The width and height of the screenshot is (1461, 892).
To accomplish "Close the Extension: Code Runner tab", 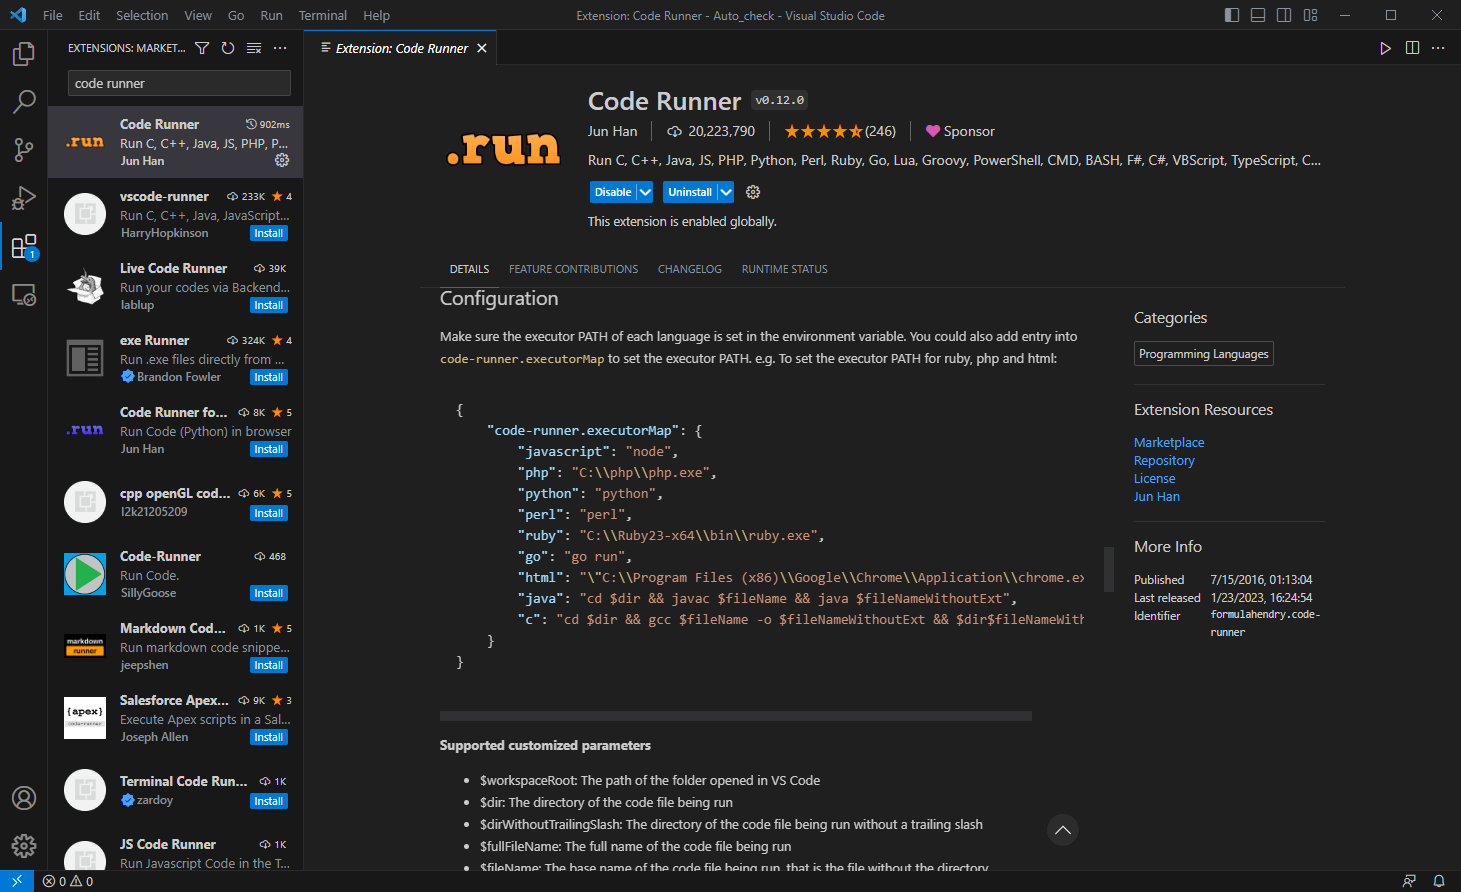I will click(x=482, y=48).
